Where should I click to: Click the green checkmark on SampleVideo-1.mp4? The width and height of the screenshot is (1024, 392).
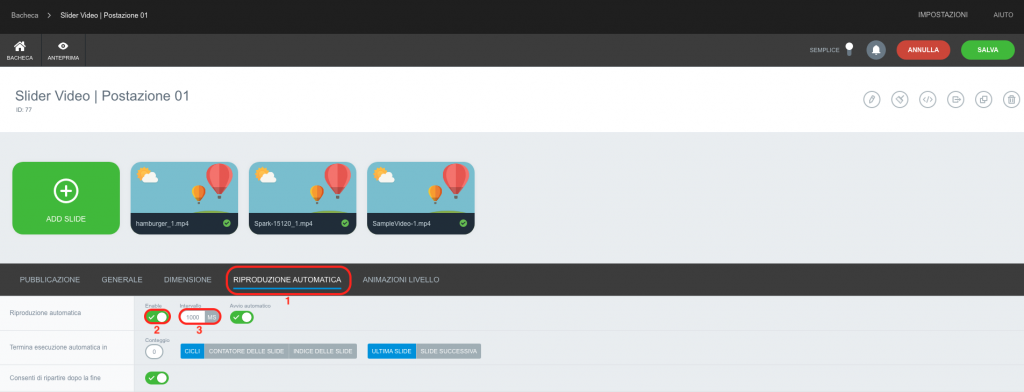click(x=463, y=223)
